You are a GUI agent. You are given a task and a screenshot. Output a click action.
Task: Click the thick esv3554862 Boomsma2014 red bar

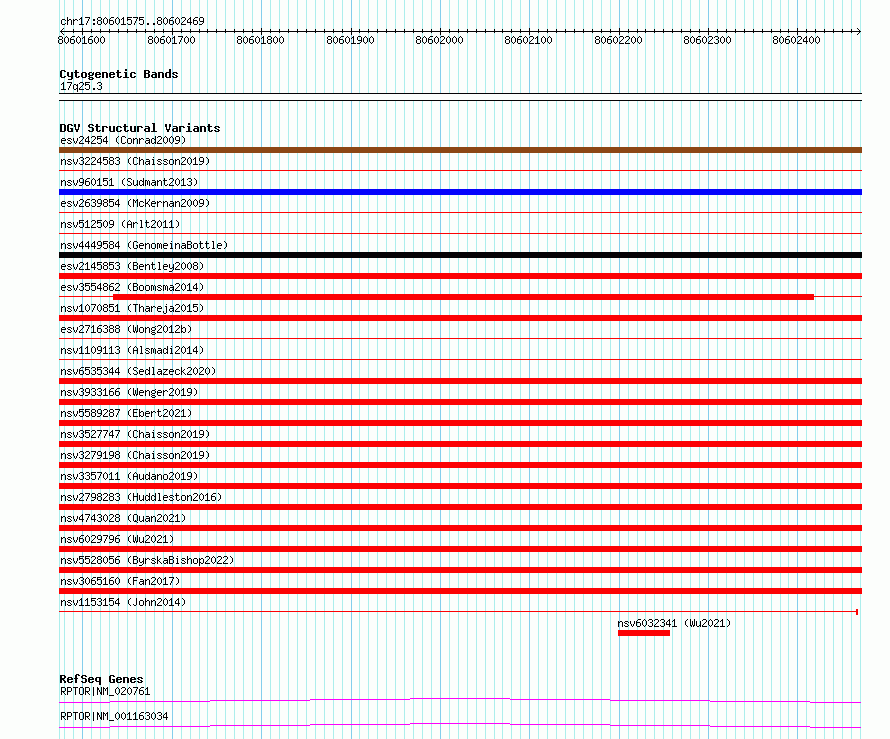463,297
